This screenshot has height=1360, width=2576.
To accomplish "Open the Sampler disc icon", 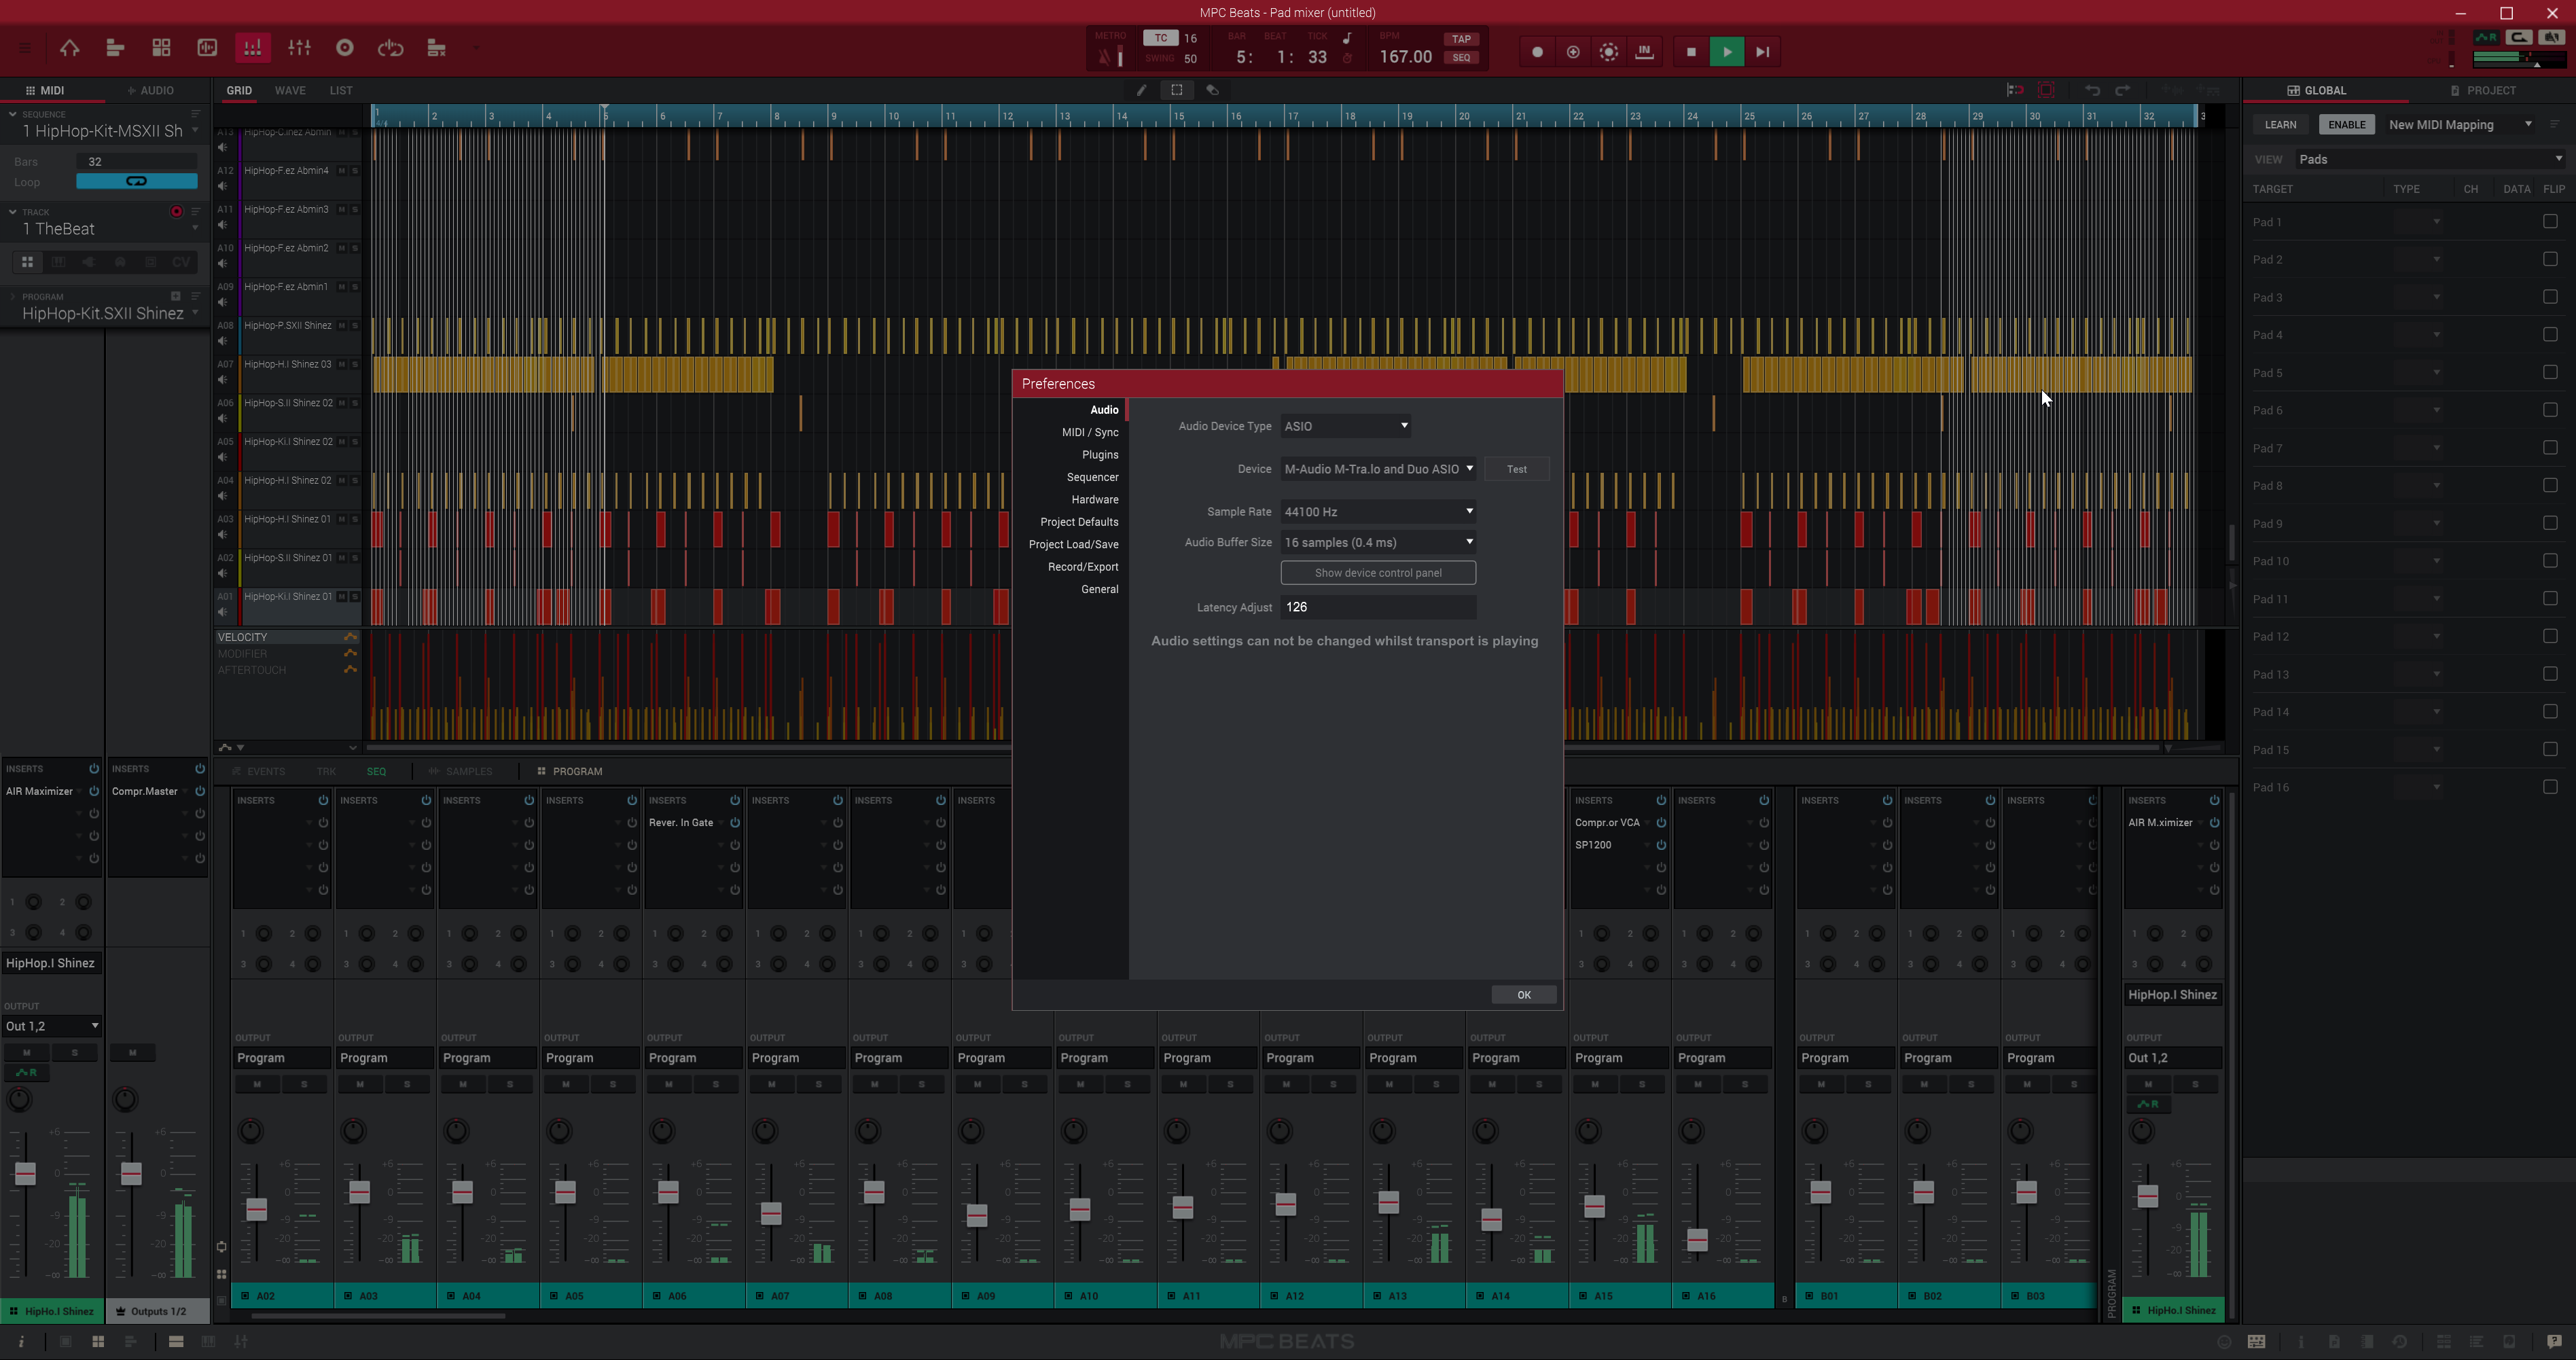I will (x=345, y=48).
